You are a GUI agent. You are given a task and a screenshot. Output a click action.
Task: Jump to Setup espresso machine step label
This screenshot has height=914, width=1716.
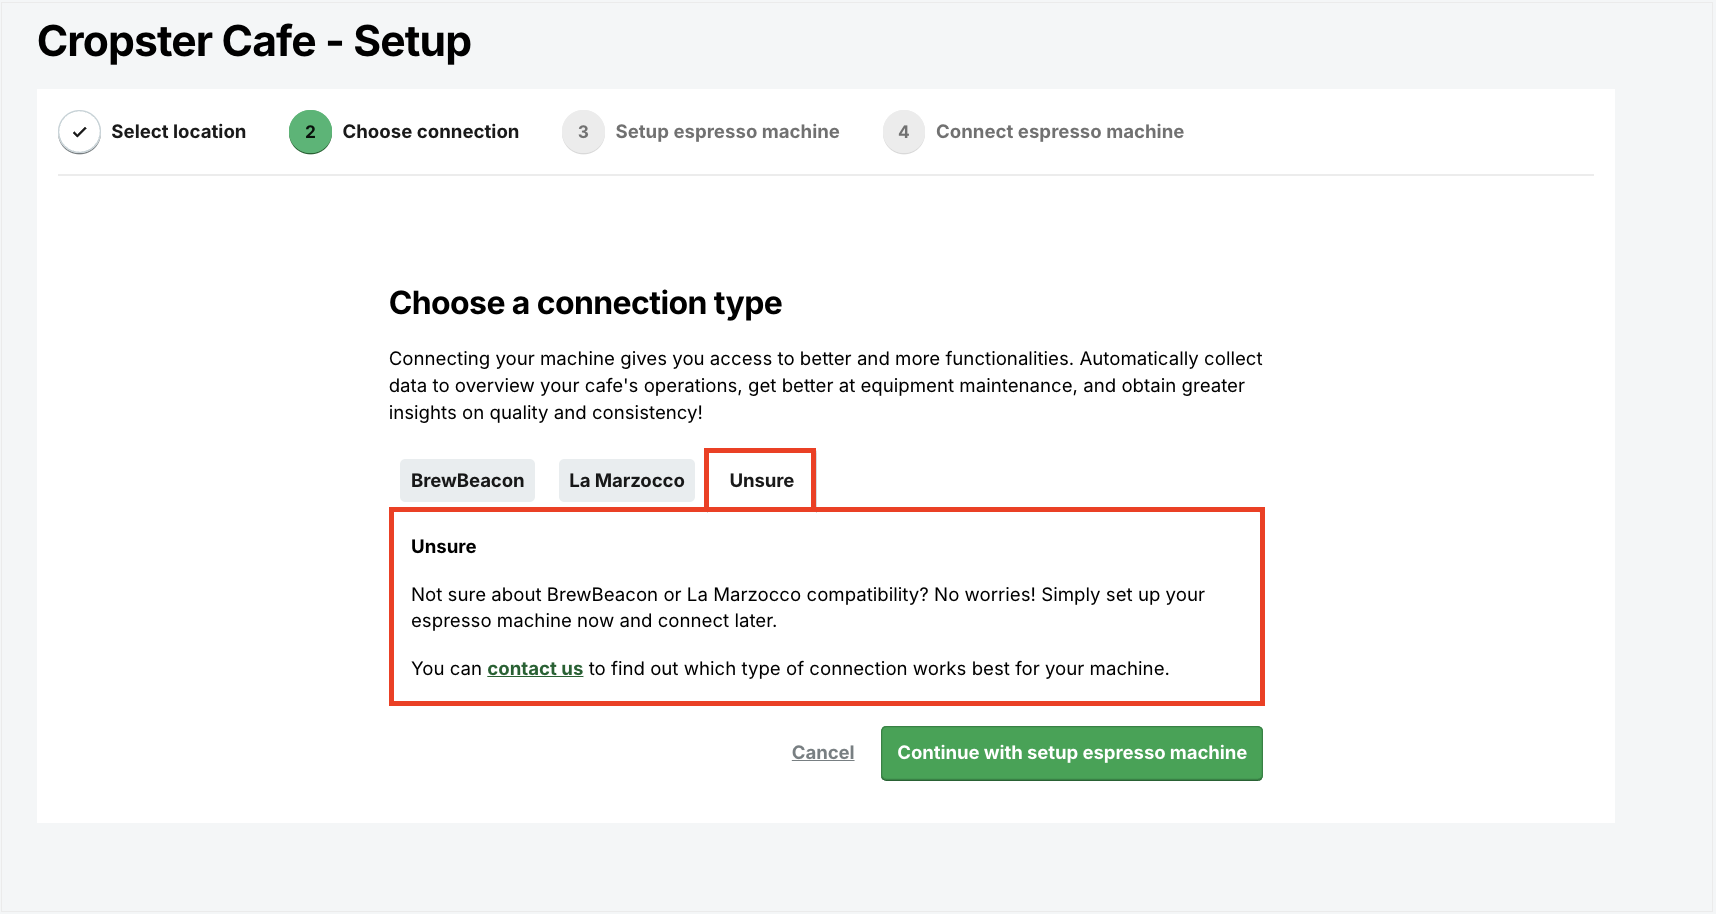coord(727,132)
